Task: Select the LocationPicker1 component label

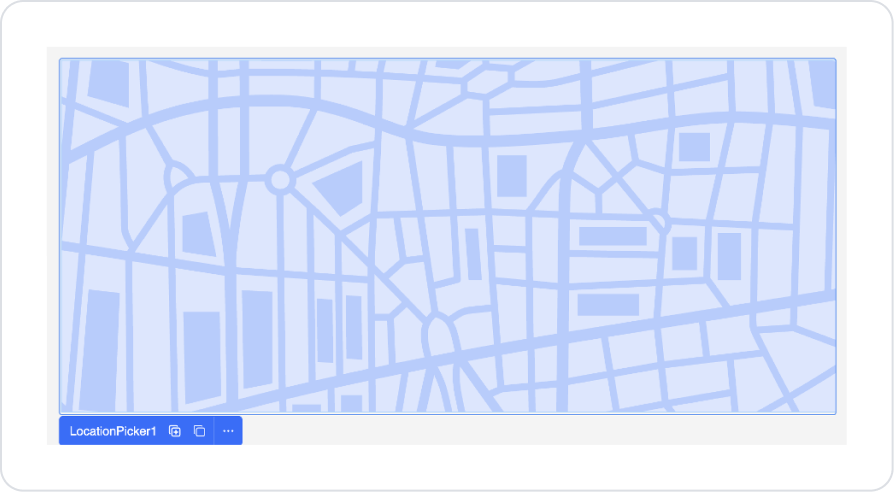Action: click(x=113, y=431)
